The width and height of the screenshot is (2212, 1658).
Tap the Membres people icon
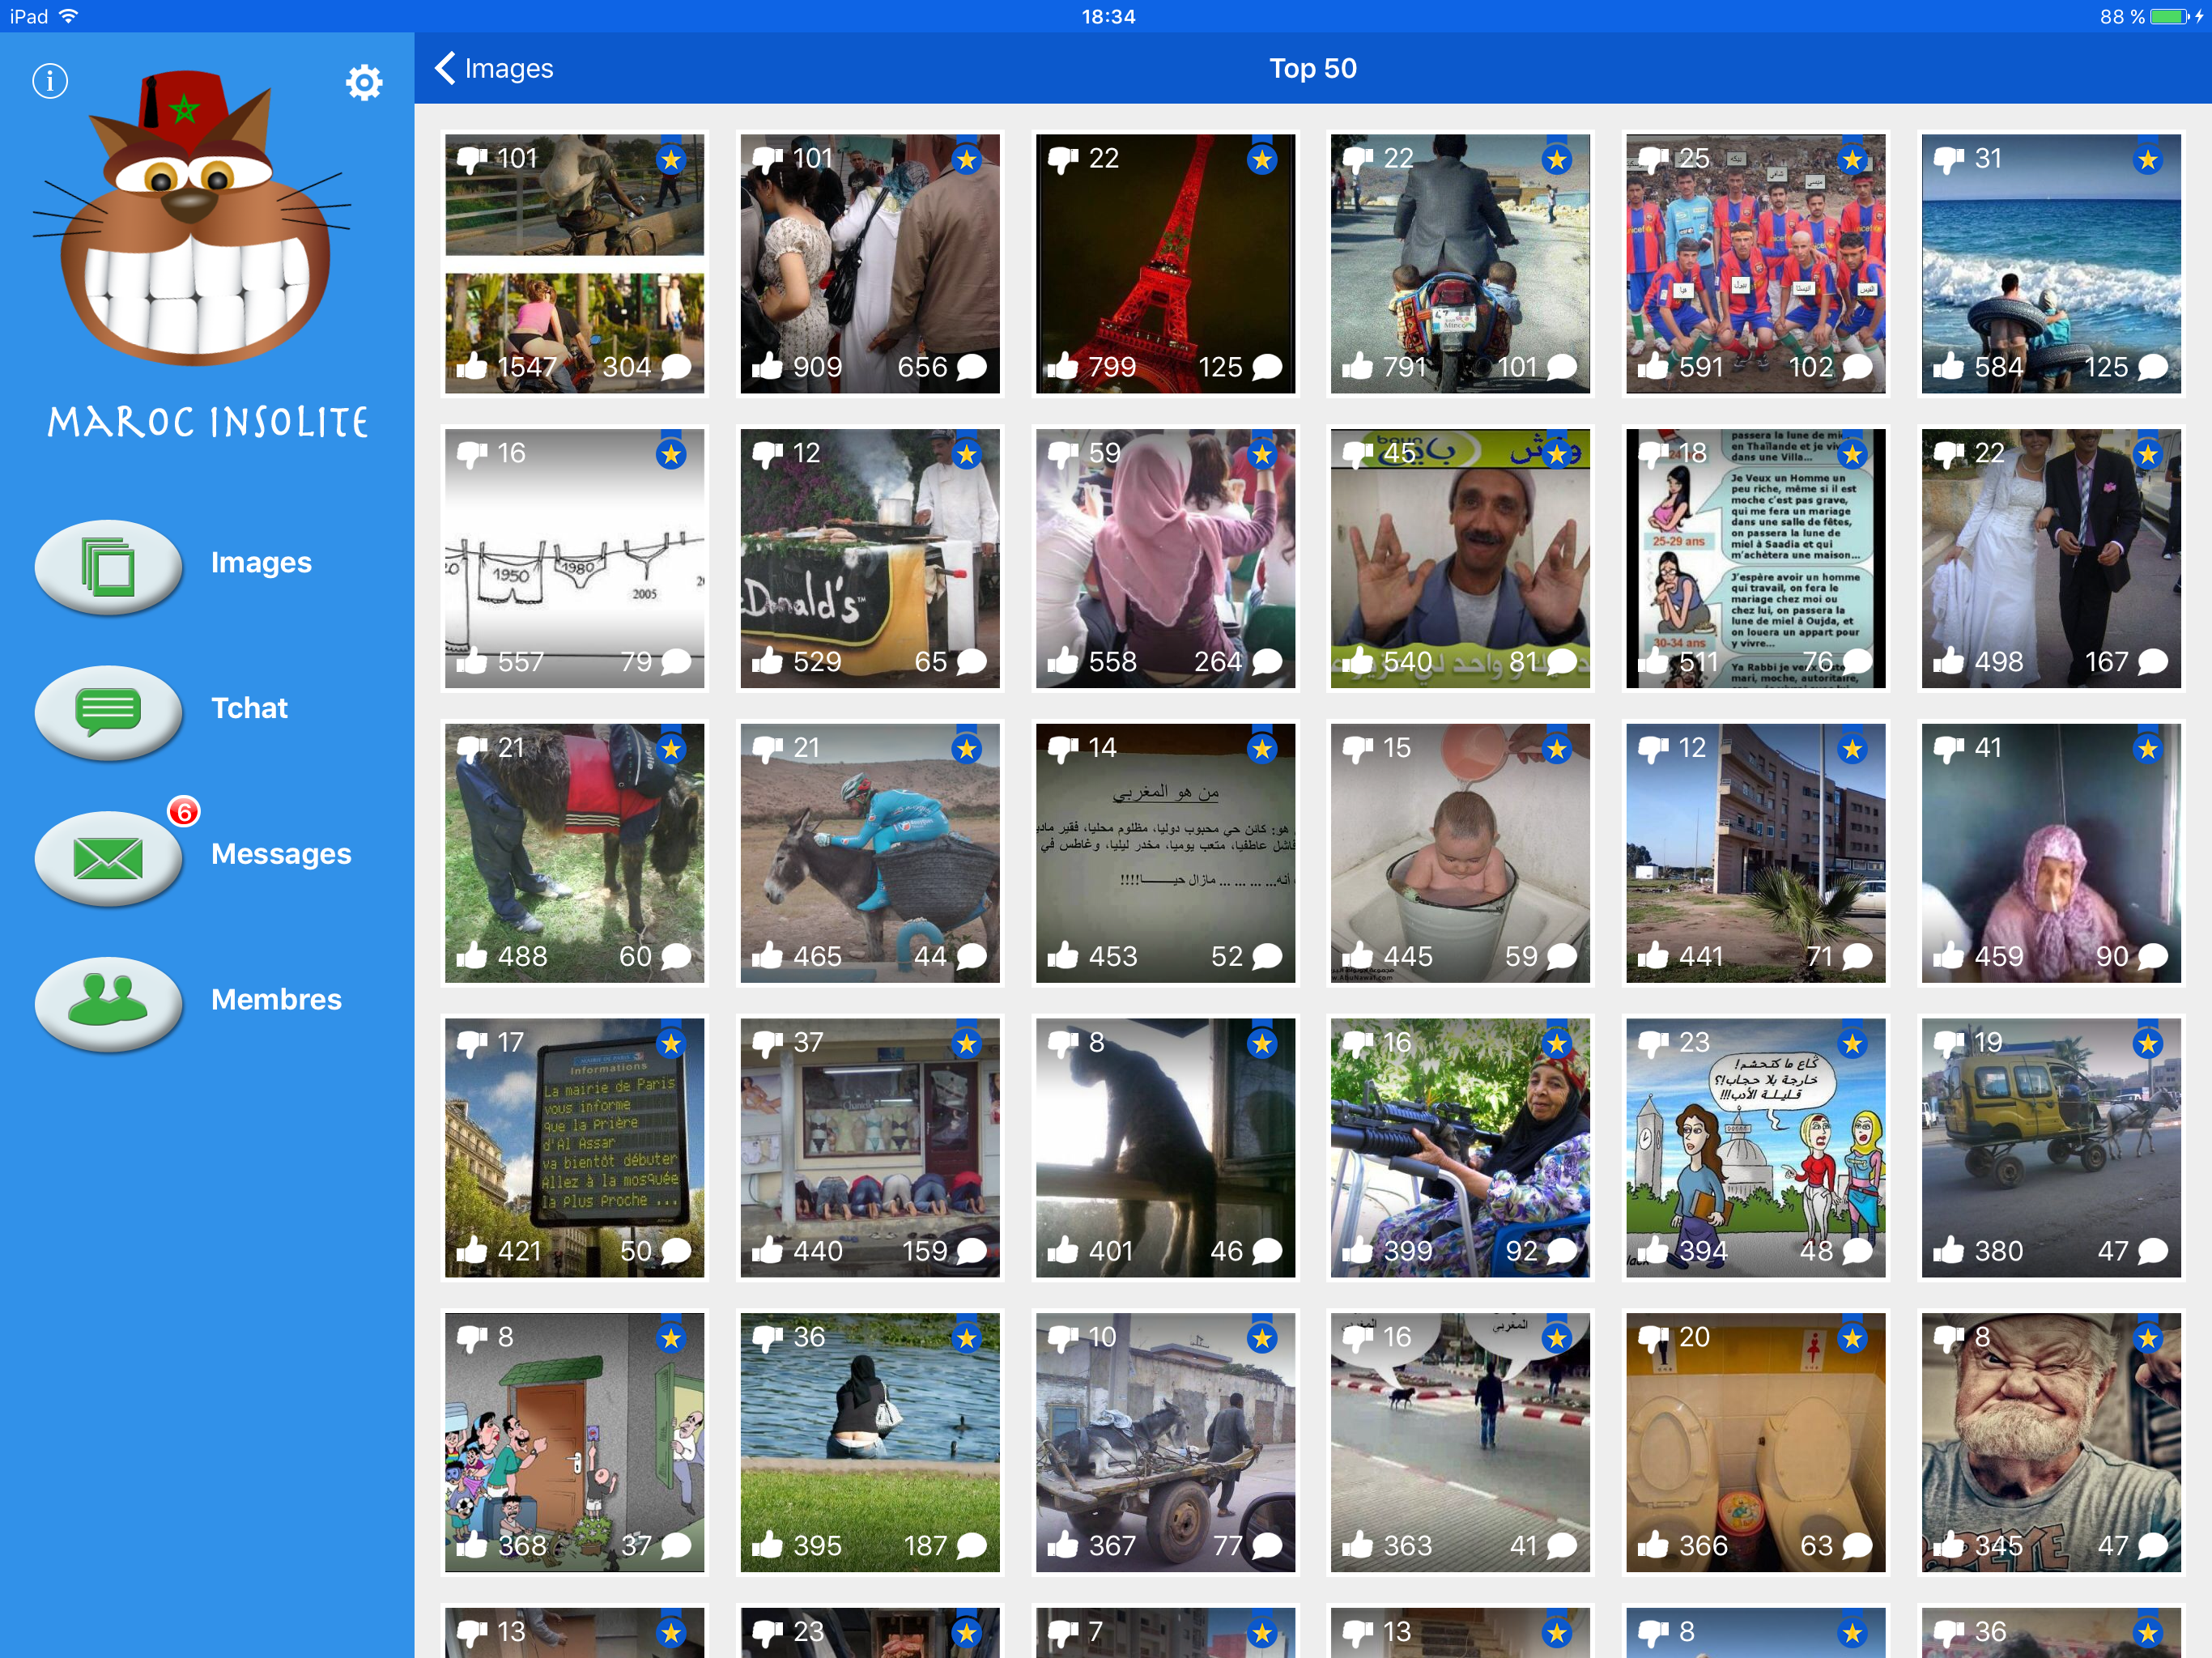point(109,1003)
